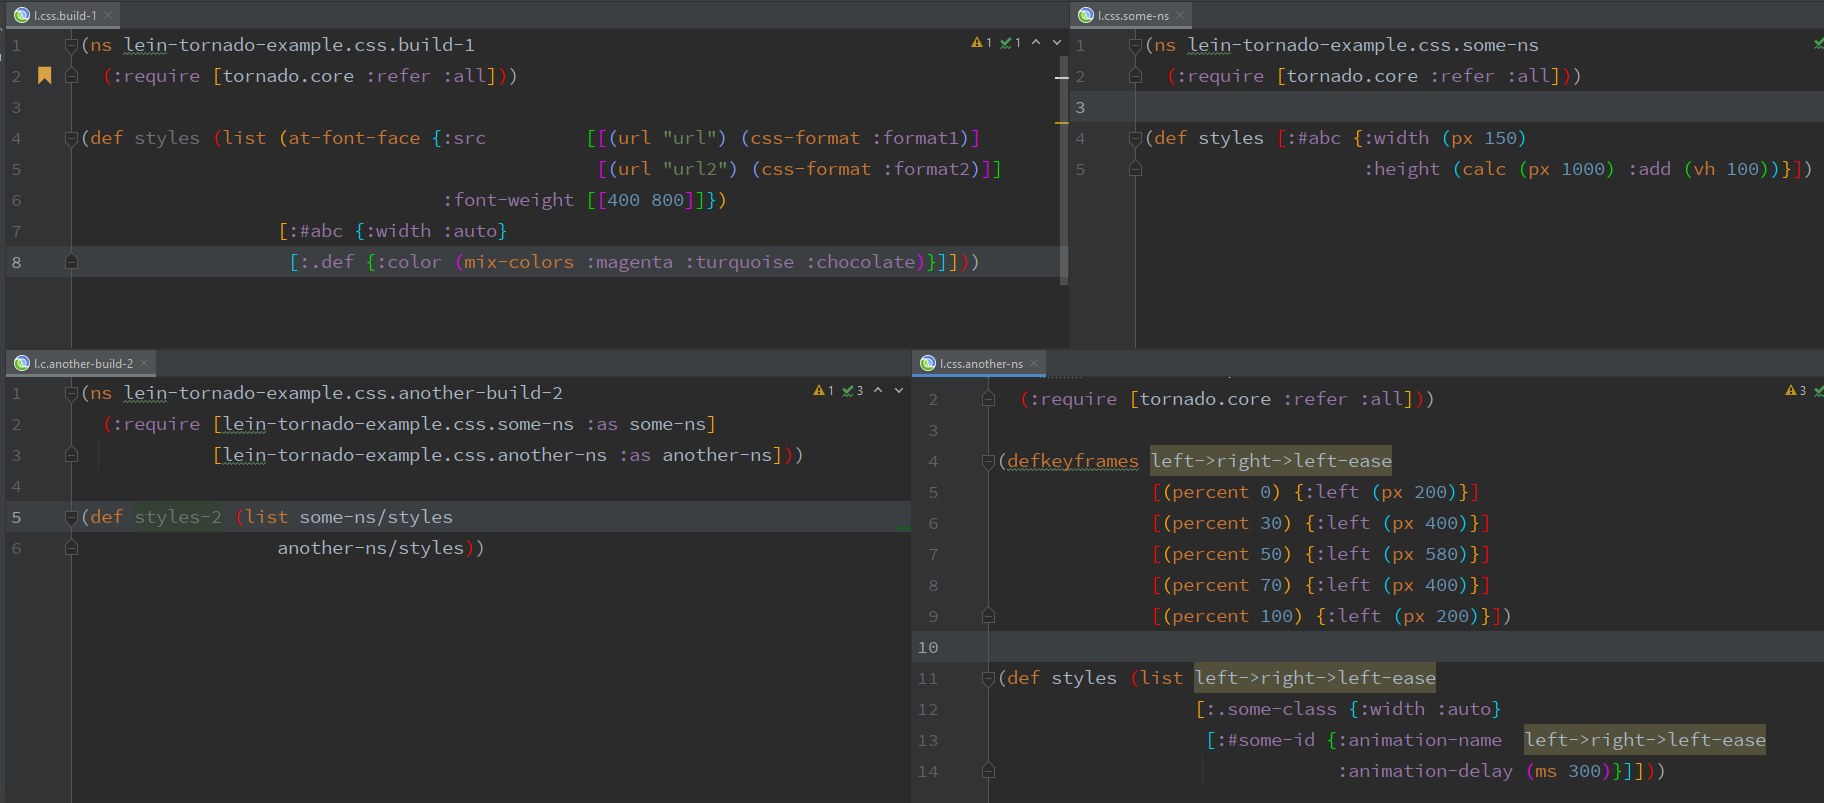Click the defkeyframes symbol on line 4
This screenshot has height=803, width=1824.
[1072, 461]
